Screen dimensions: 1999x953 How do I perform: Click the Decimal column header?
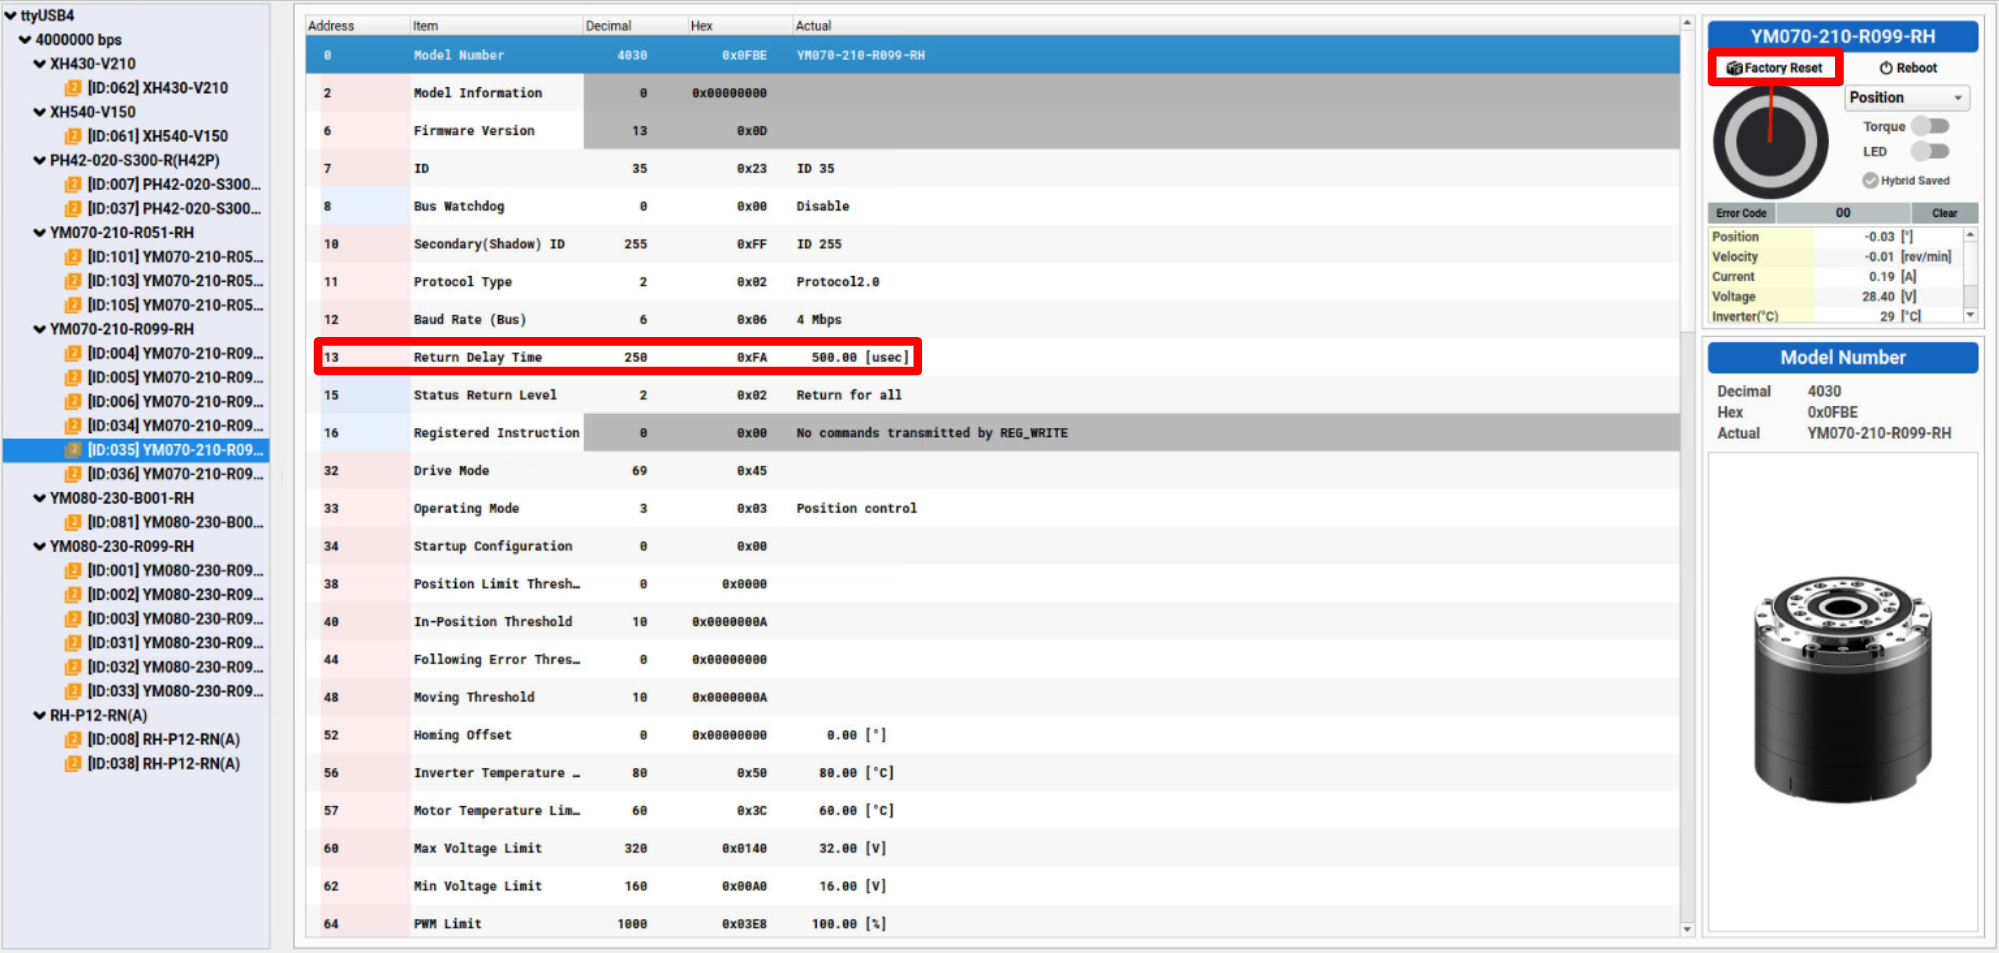[634, 25]
